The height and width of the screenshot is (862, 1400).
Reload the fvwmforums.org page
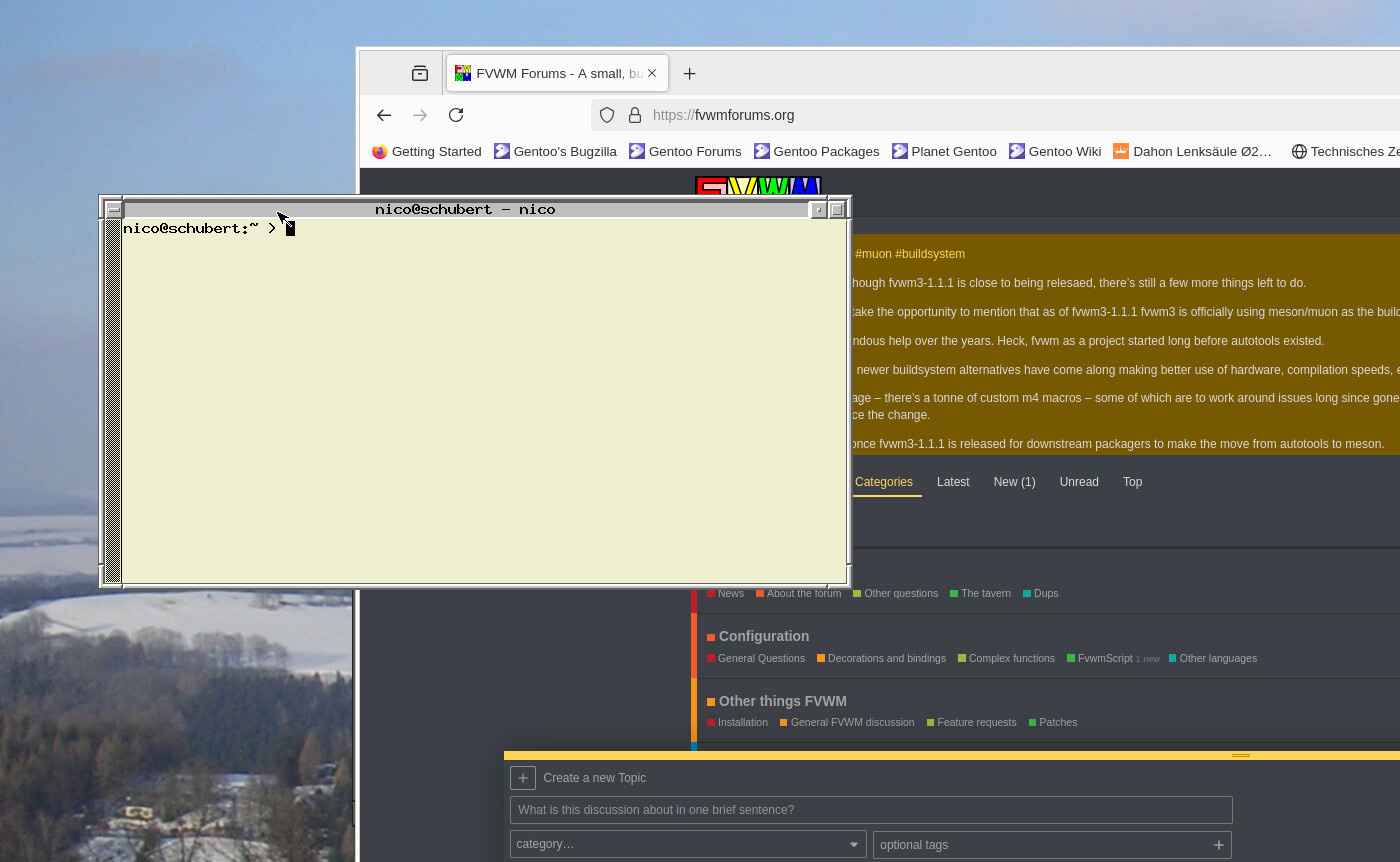point(456,115)
